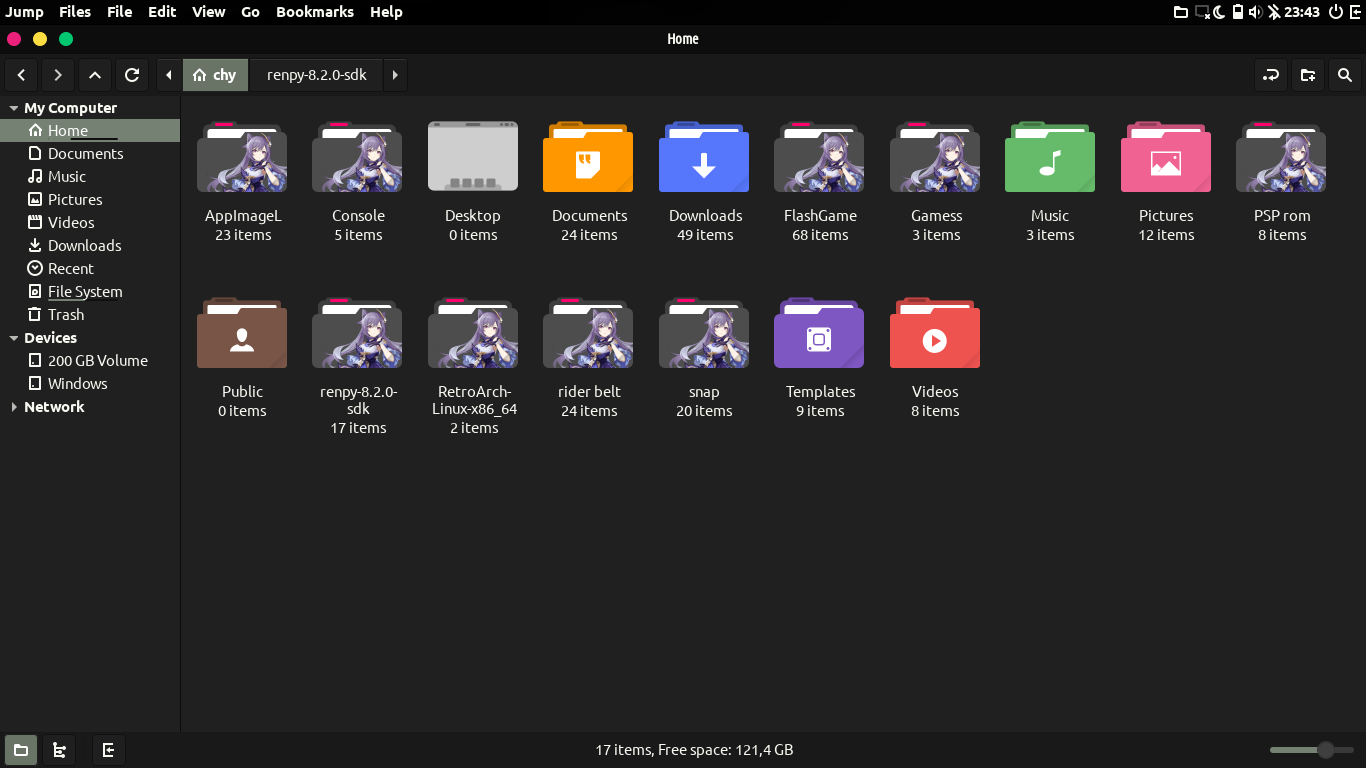Screen dimensions: 1366x768
Task: Toggle location entry path button
Action: click(x=1271, y=75)
